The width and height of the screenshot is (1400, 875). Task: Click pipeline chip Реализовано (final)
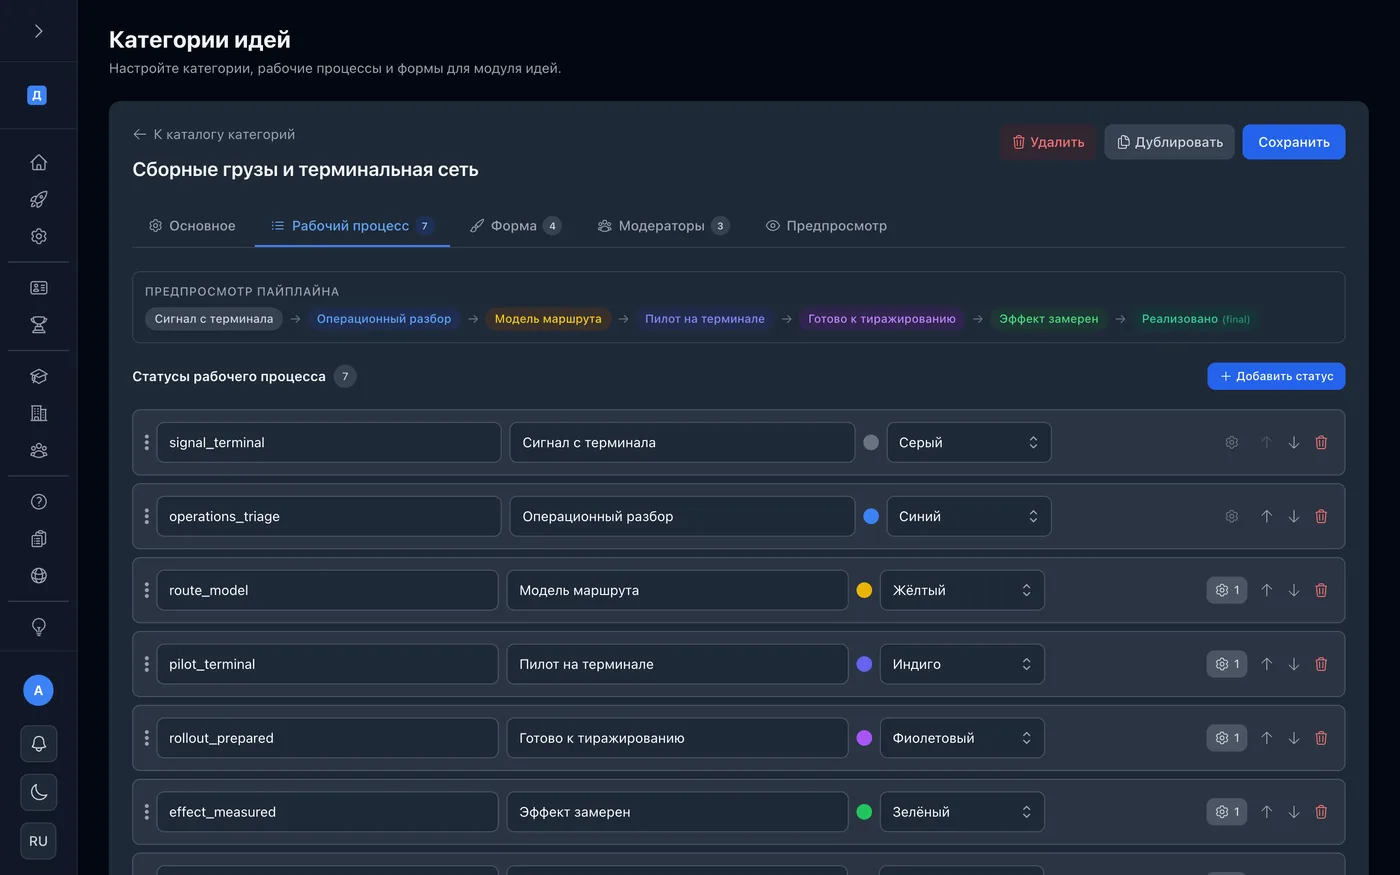click(x=1195, y=319)
